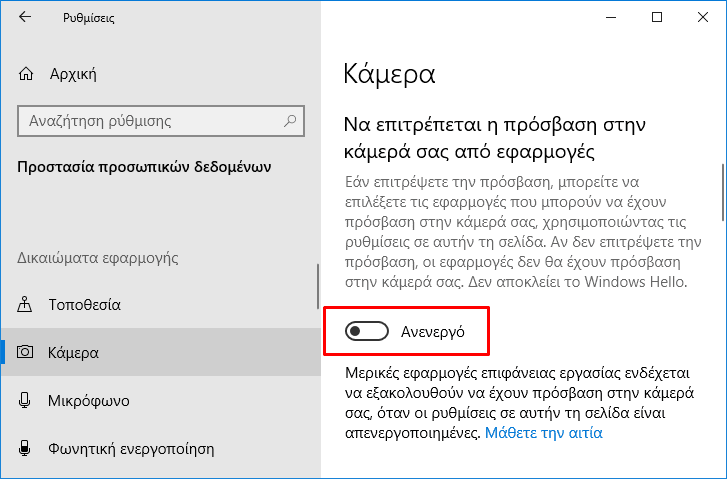Click the search magnifier icon

pyautogui.click(x=290, y=121)
